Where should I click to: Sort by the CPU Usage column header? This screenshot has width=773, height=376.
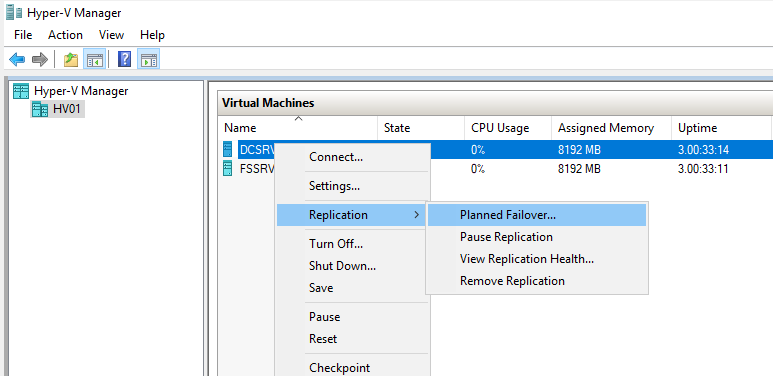pyautogui.click(x=508, y=128)
